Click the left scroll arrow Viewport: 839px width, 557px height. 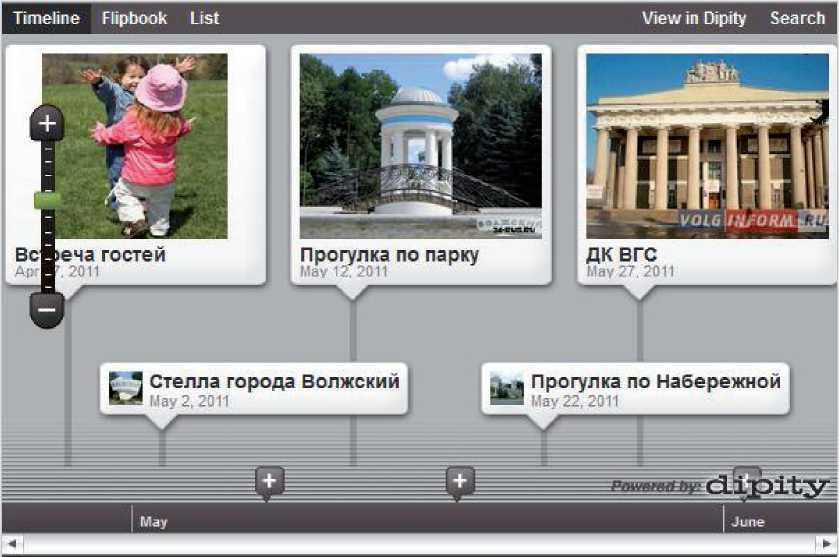(x=13, y=544)
